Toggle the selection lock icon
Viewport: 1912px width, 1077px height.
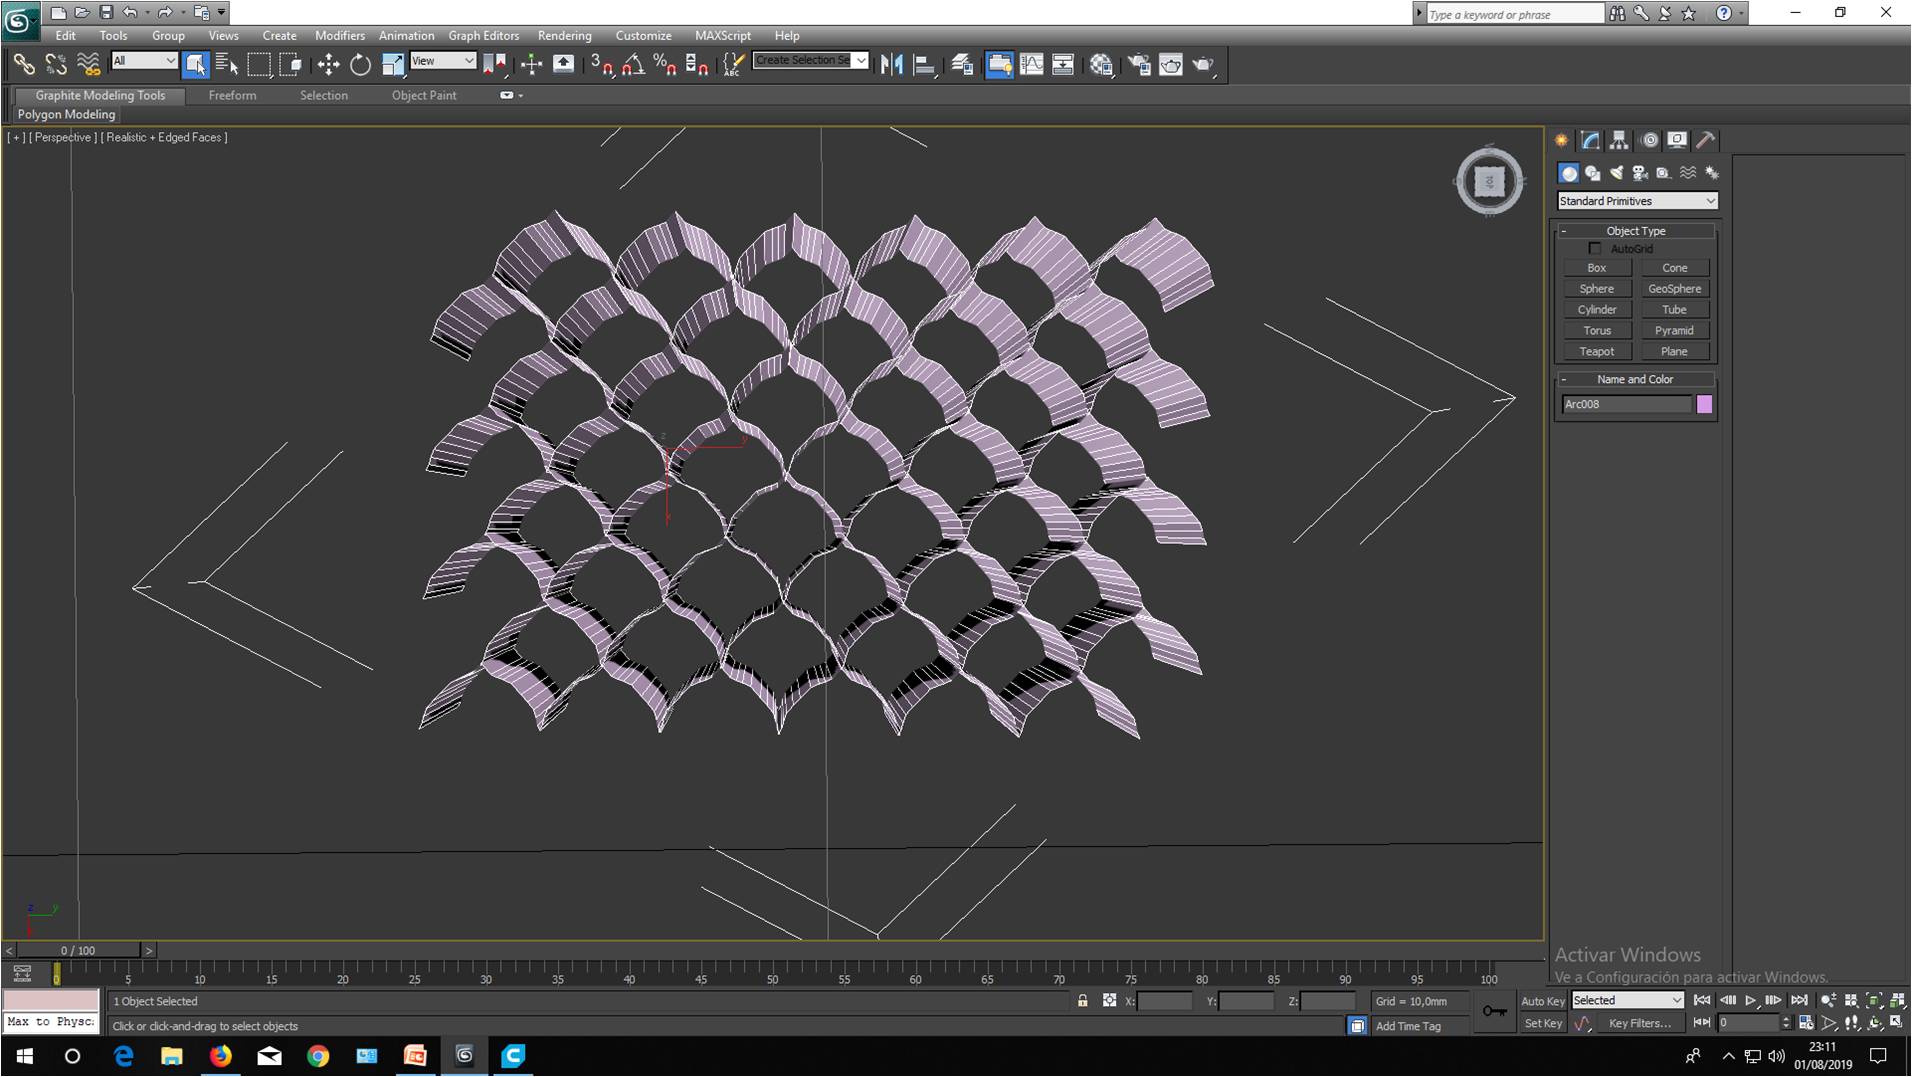(x=1082, y=1001)
